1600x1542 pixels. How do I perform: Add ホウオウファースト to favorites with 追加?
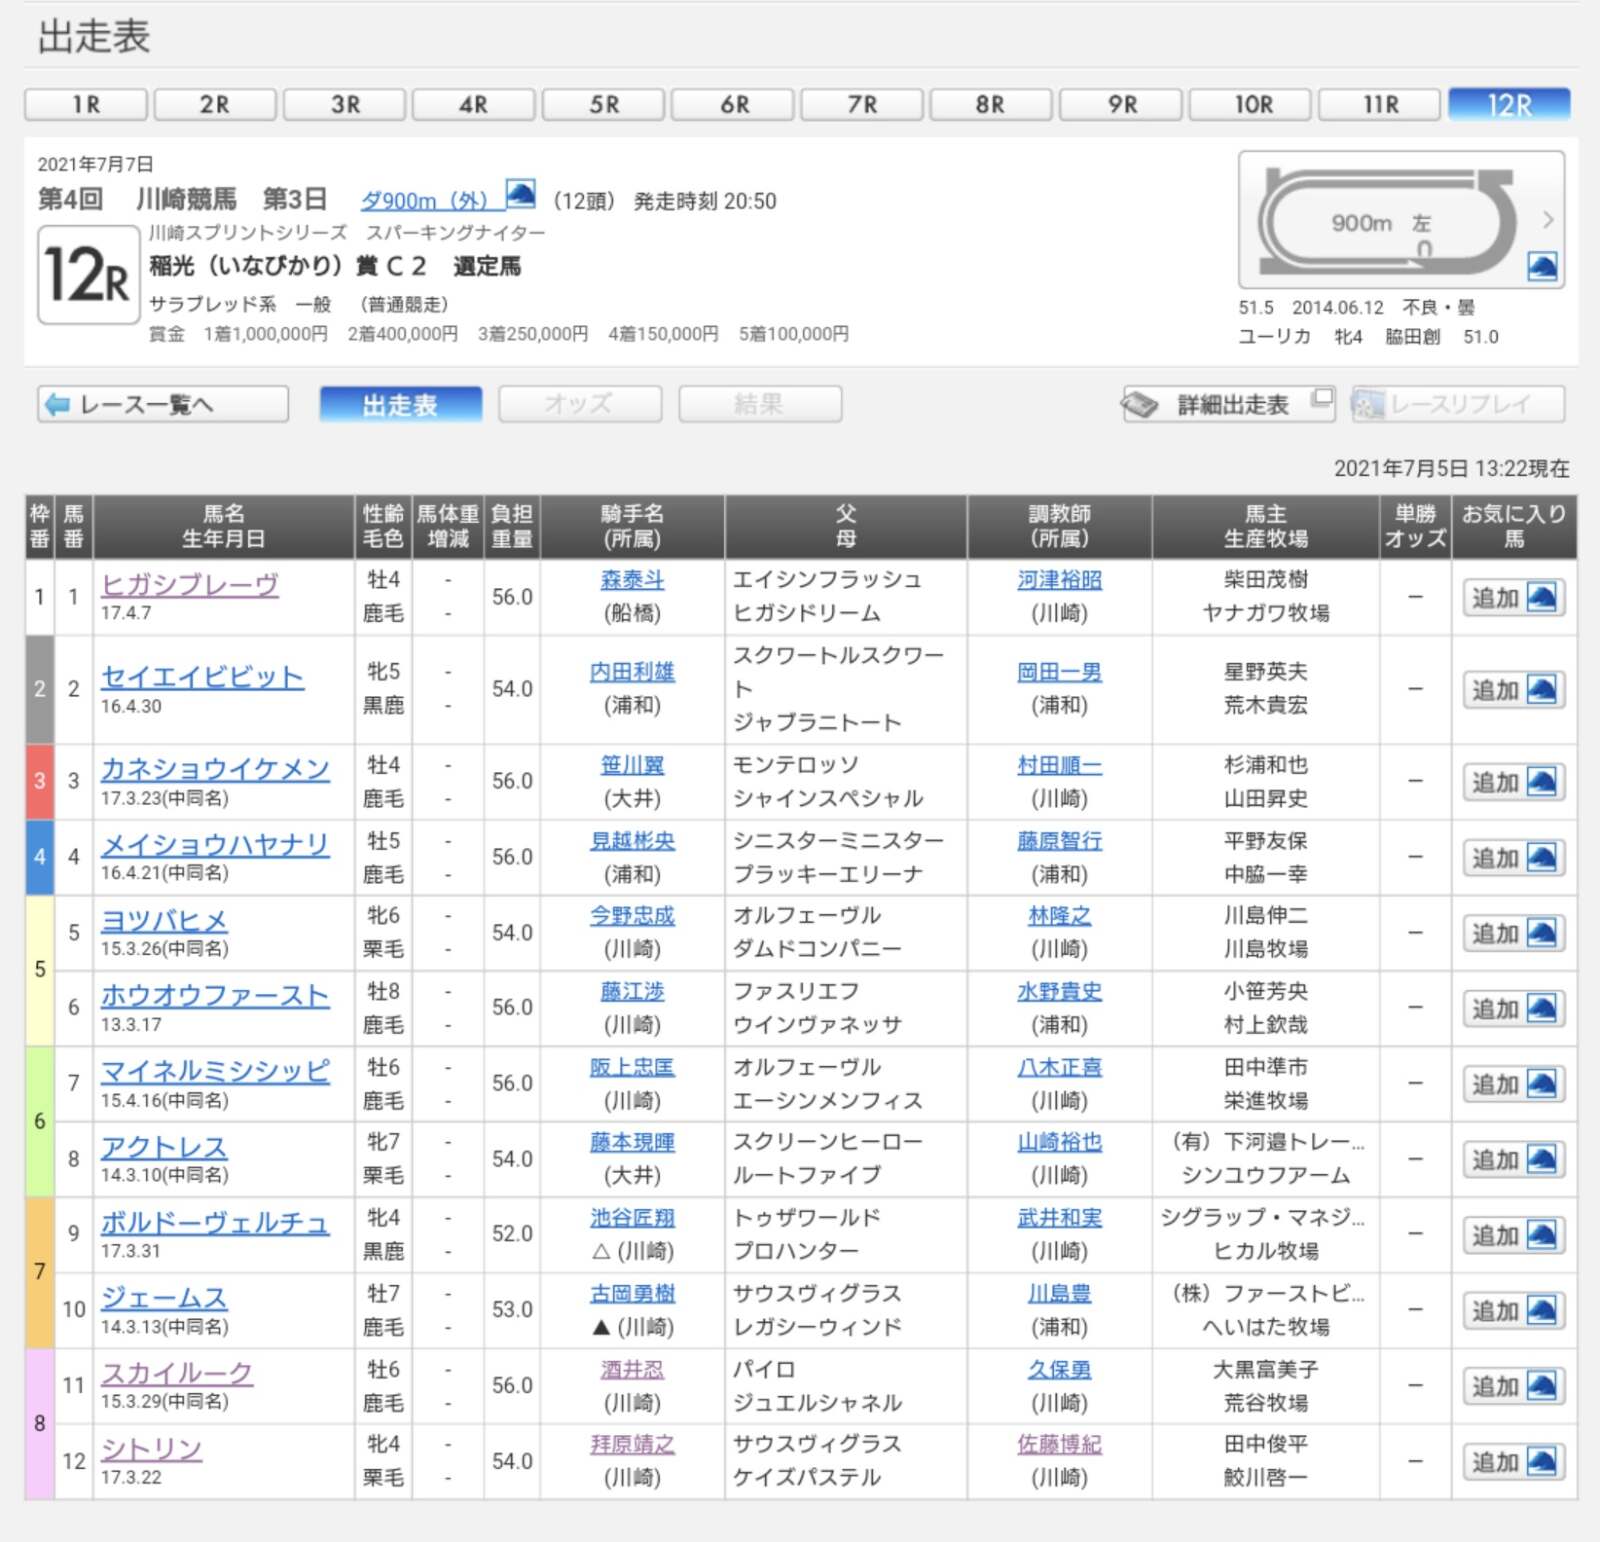[x=1513, y=1009]
